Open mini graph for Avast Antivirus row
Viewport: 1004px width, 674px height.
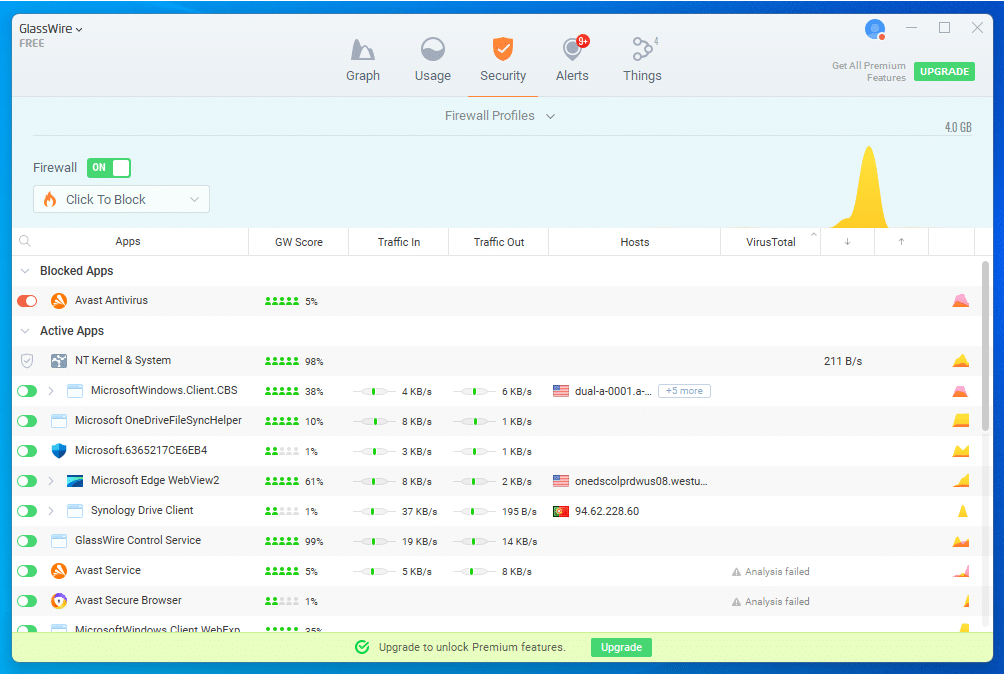(960, 300)
